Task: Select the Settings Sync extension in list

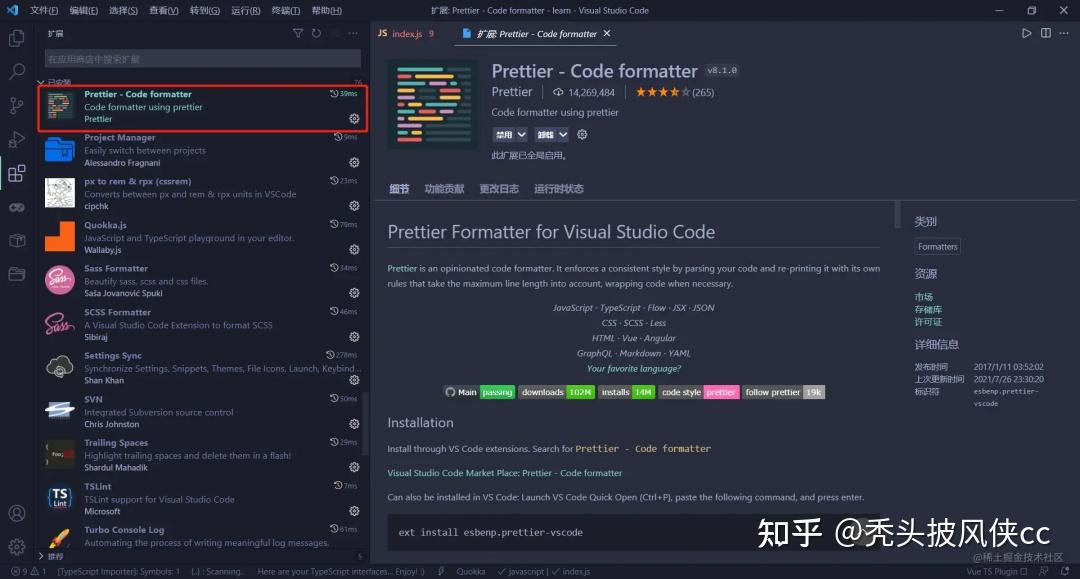Action: (202, 368)
